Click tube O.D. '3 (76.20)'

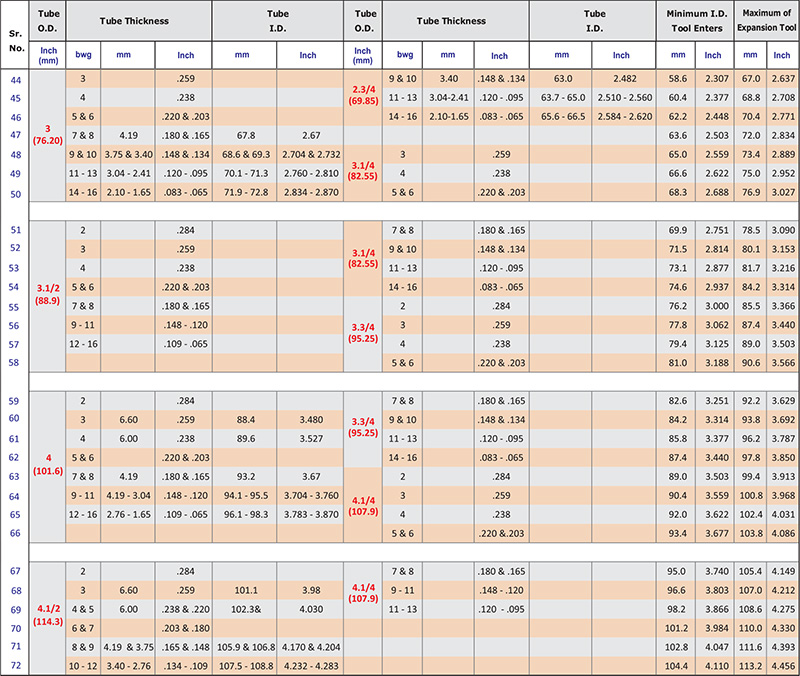pos(47,135)
